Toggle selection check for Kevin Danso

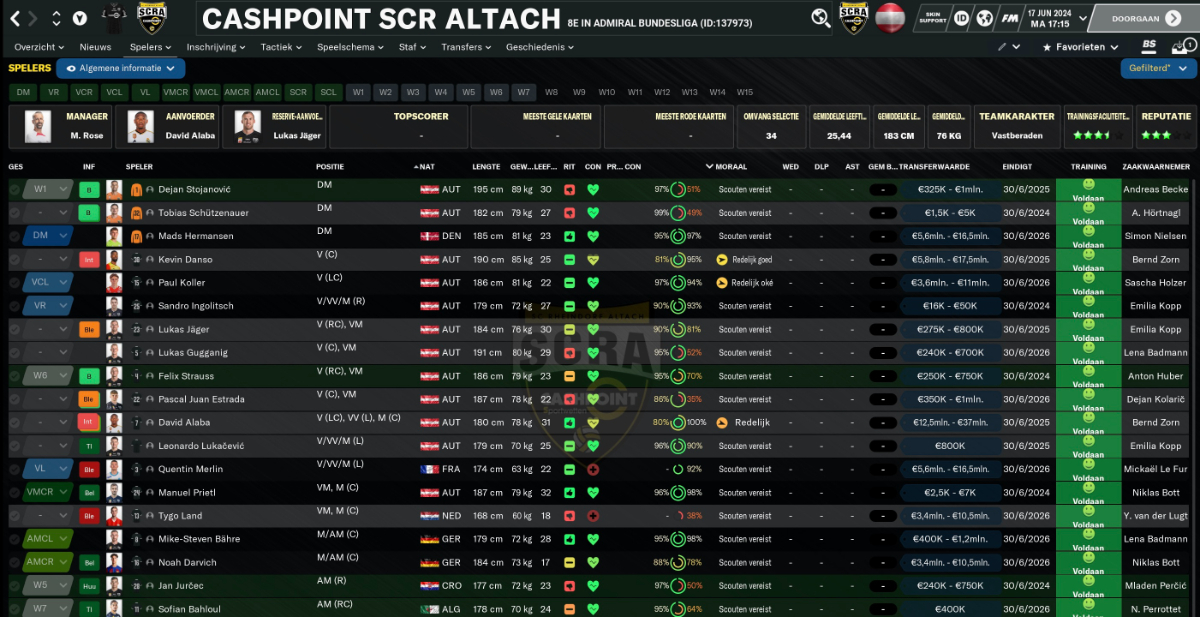coord(14,259)
